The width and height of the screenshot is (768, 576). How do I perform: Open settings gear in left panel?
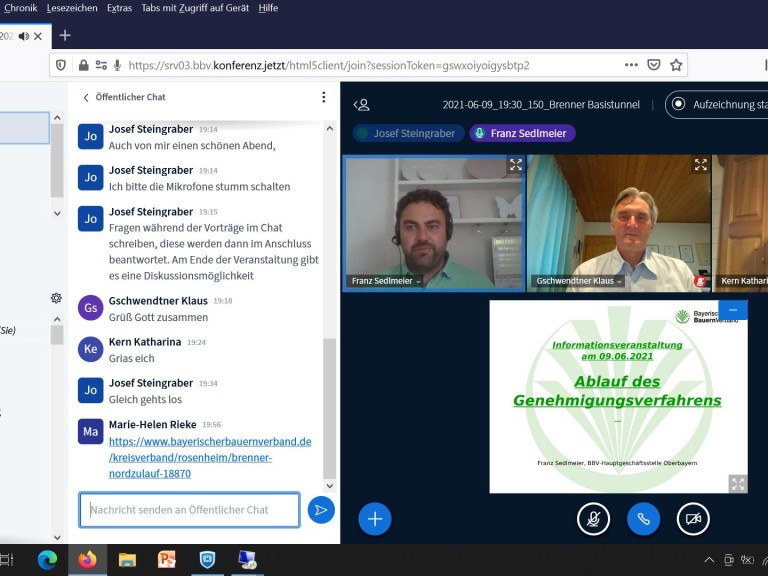pyautogui.click(x=56, y=298)
